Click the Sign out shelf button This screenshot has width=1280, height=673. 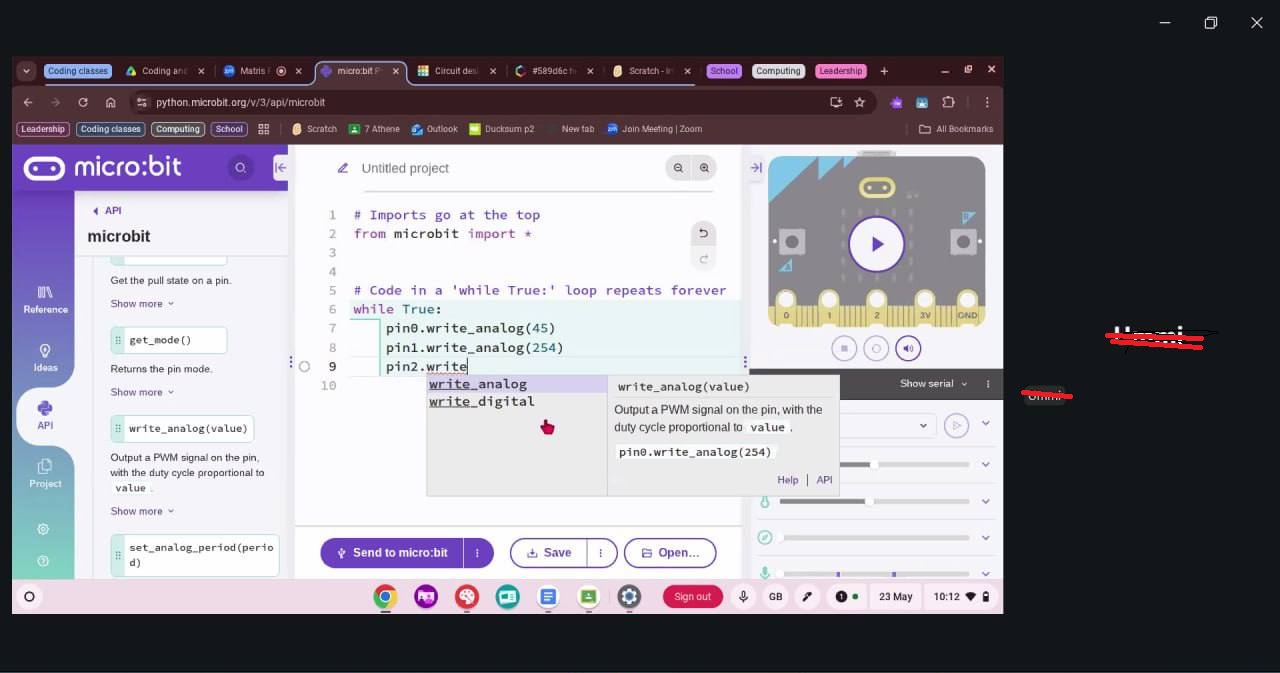[692, 597]
